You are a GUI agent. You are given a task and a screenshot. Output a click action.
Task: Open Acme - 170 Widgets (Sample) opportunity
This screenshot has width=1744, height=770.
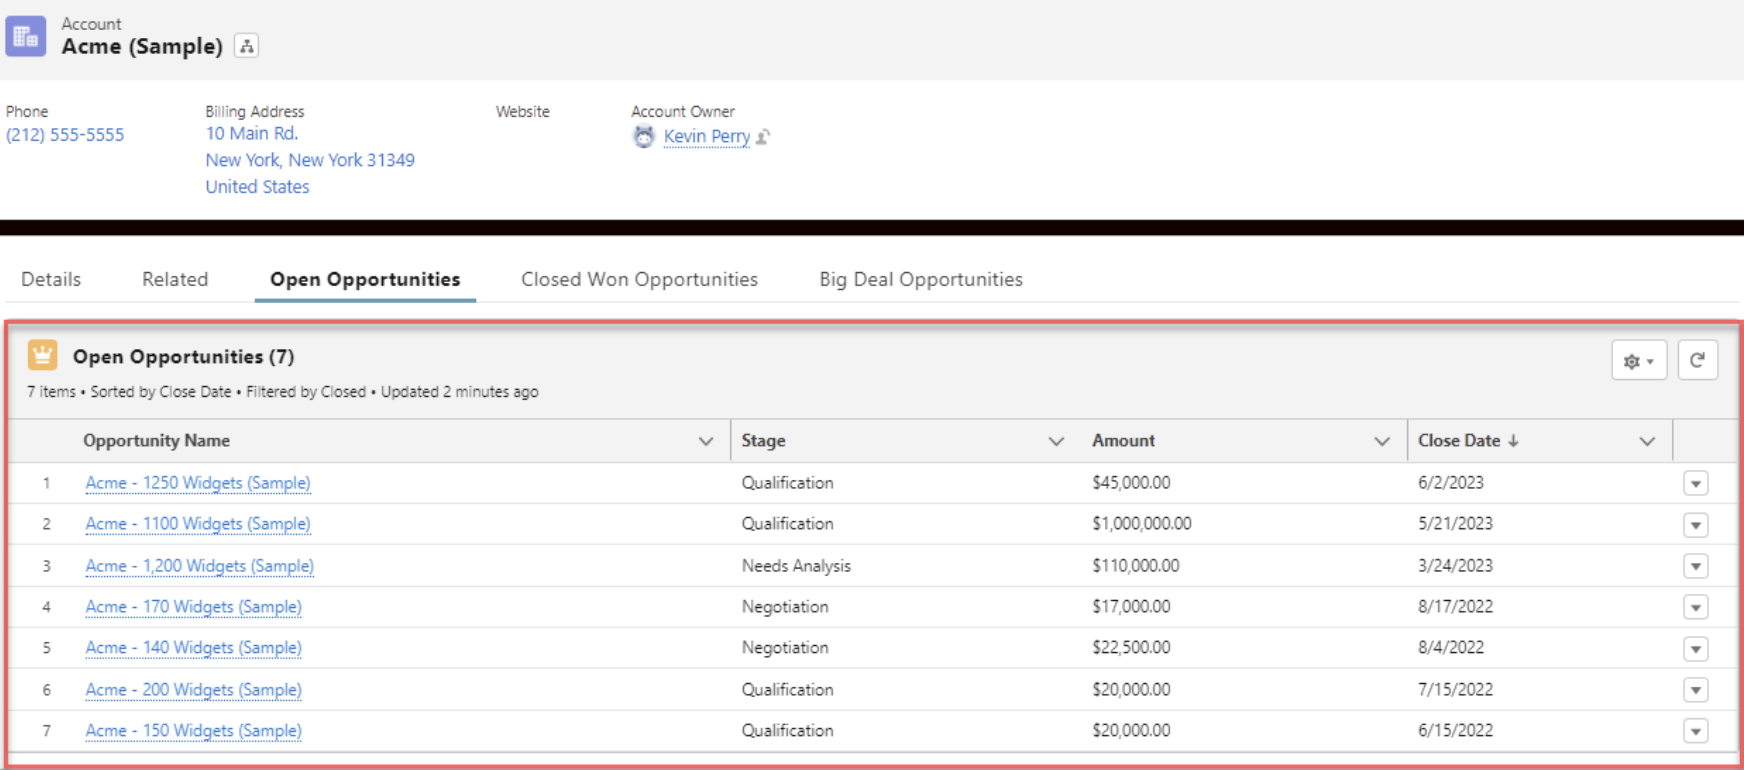pos(193,607)
